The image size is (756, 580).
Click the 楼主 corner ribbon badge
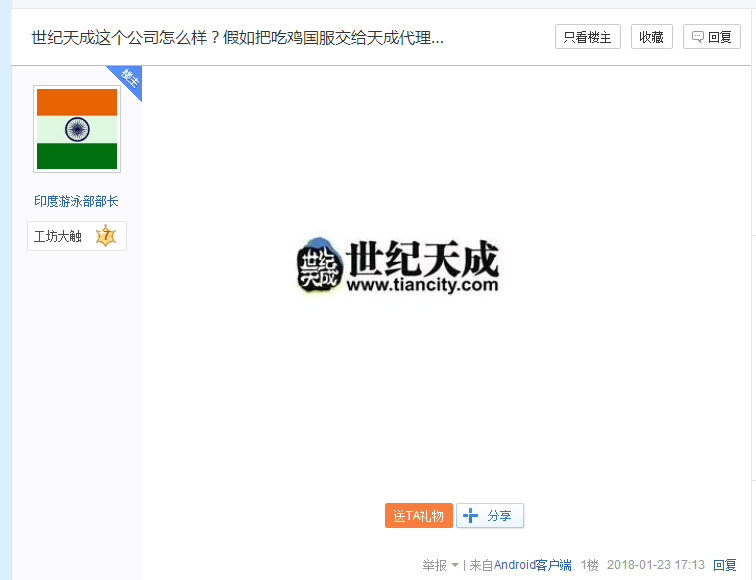[x=128, y=80]
